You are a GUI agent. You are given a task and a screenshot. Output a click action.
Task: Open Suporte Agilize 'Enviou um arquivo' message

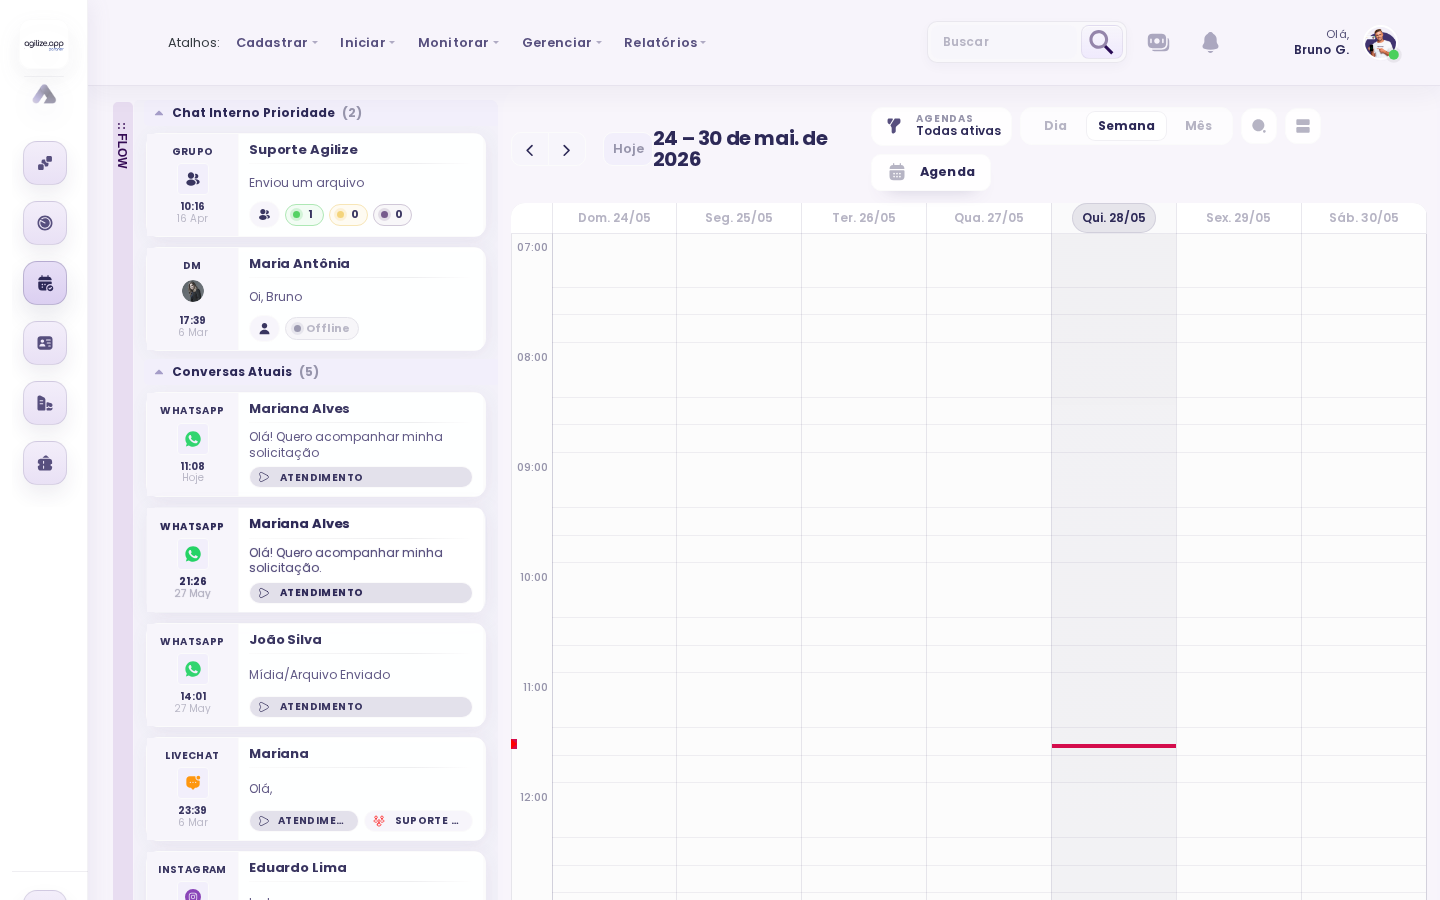[x=306, y=183]
